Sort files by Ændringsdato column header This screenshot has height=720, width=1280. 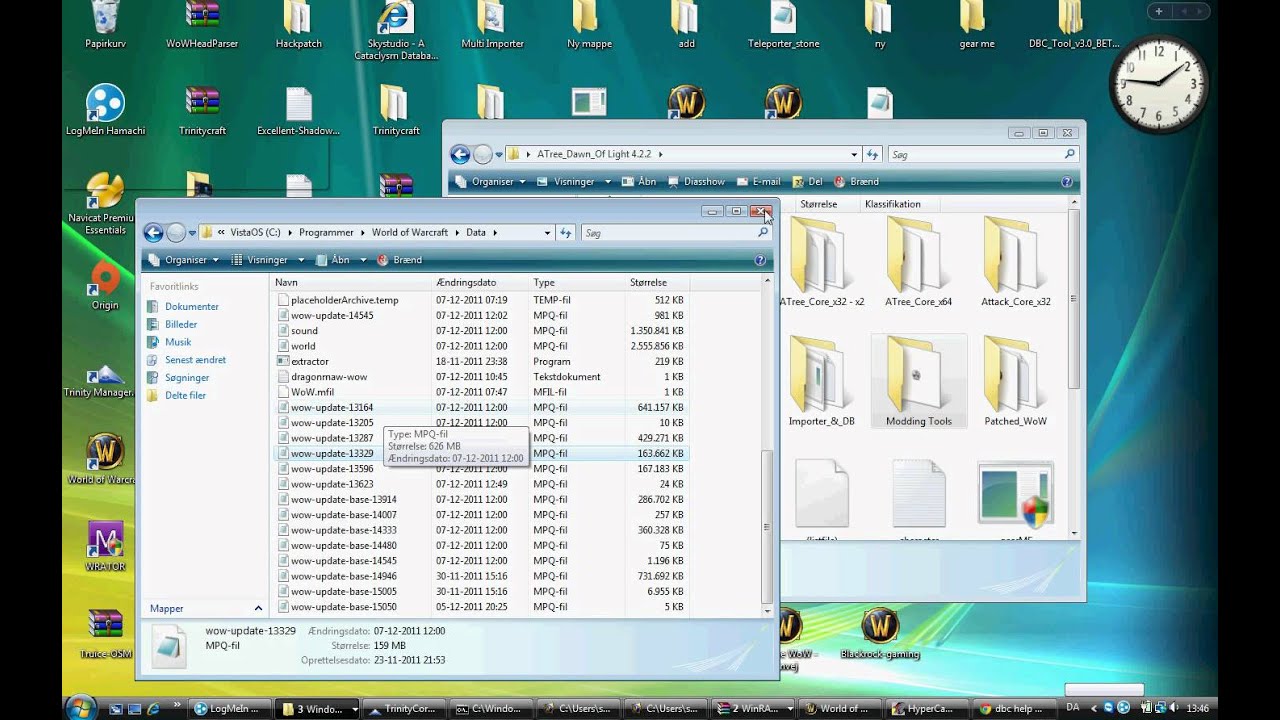pos(480,283)
